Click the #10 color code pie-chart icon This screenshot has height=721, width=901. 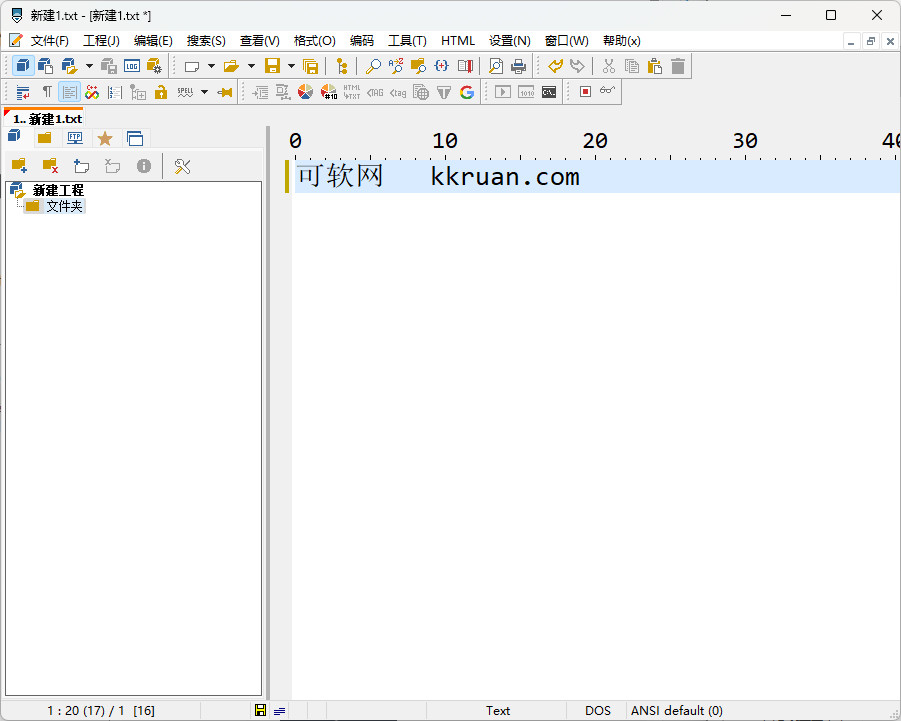[x=329, y=92]
